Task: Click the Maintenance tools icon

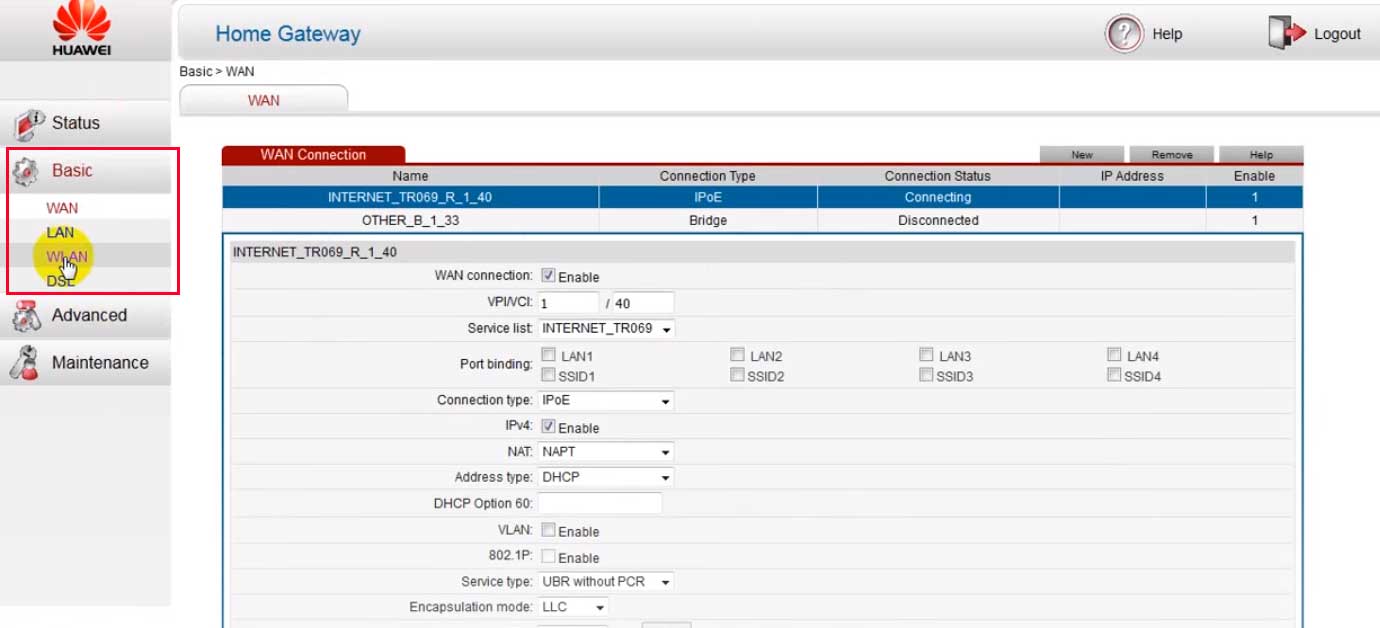Action: [25, 363]
